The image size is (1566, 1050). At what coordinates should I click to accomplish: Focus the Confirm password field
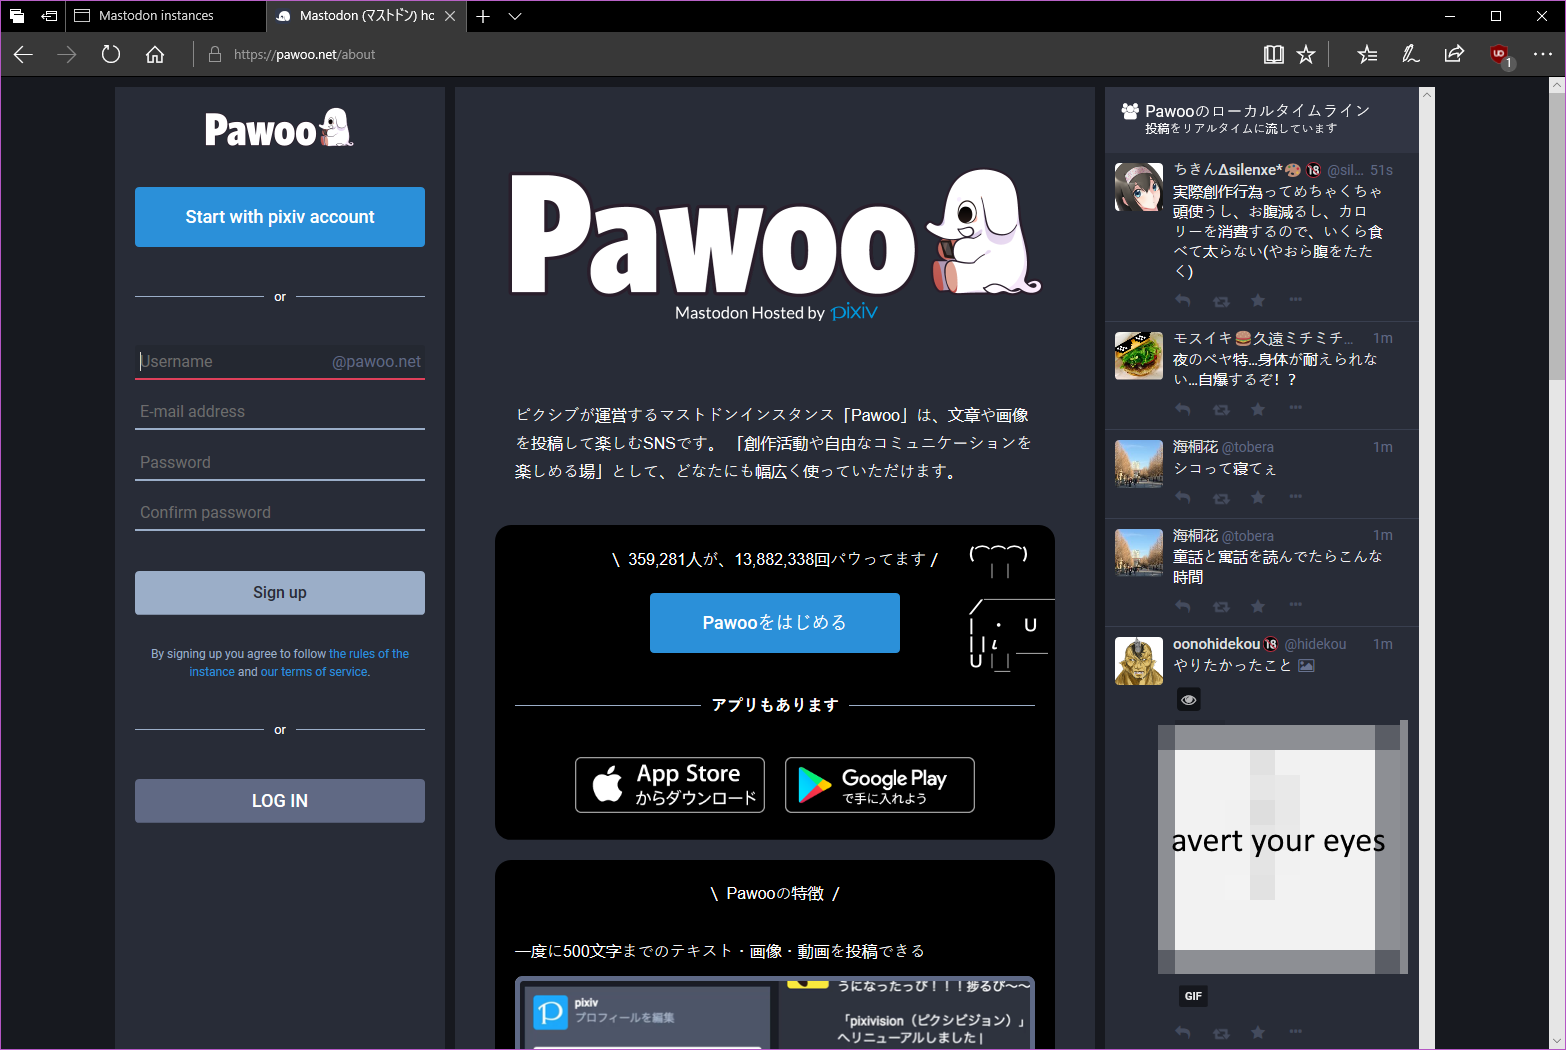click(x=280, y=513)
